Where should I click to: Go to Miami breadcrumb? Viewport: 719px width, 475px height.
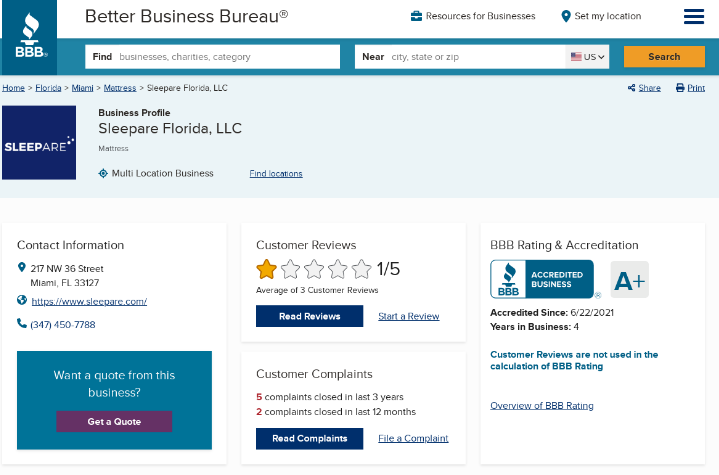[x=83, y=88]
